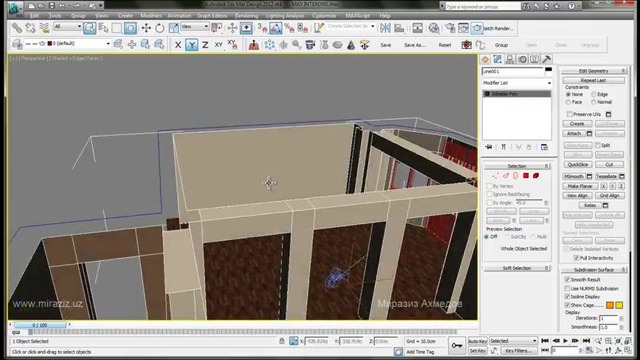
Task: Toggle the Split checkbox
Action: click(598, 145)
